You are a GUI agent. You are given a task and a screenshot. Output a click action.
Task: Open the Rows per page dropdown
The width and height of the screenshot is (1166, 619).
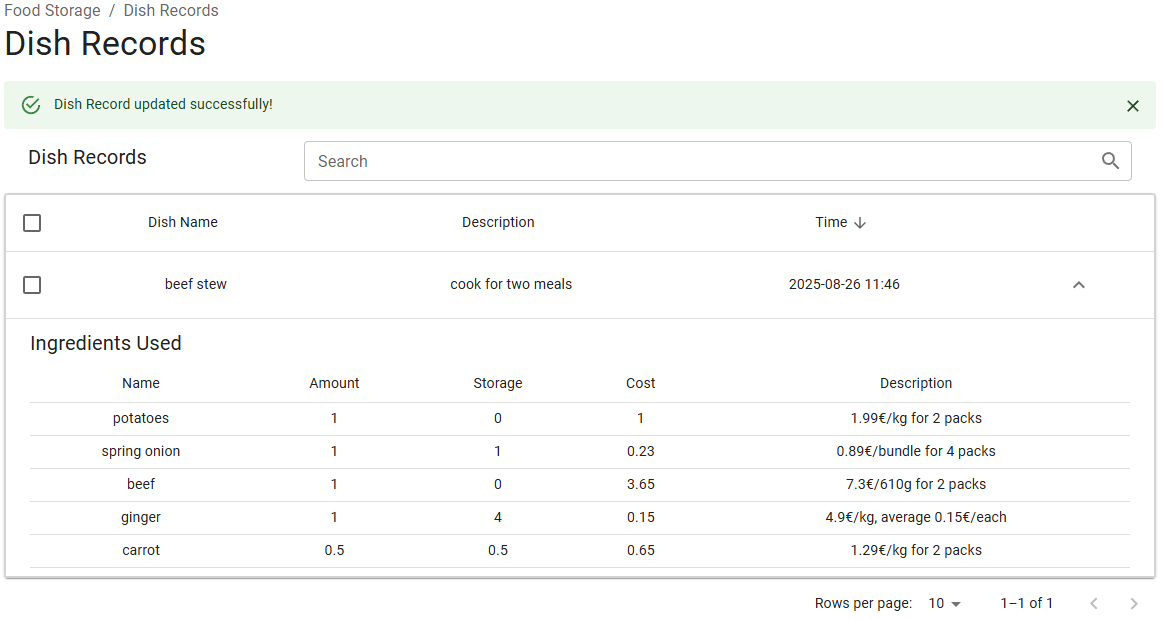(944, 603)
